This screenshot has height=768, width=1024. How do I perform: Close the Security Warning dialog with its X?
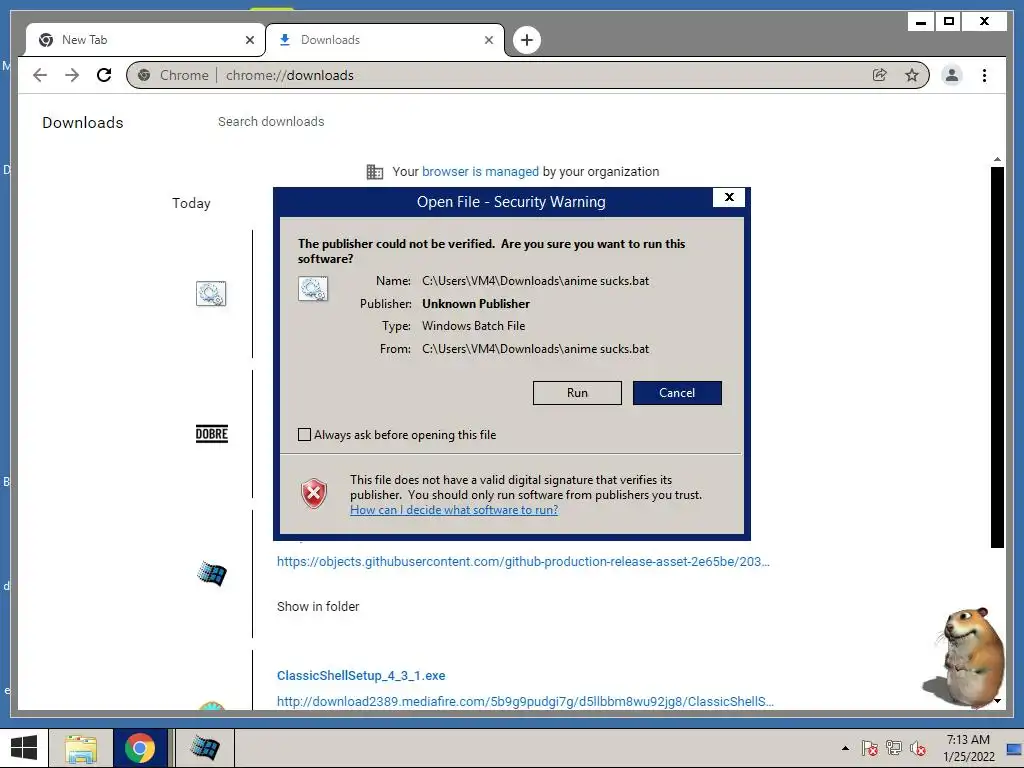tap(729, 197)
